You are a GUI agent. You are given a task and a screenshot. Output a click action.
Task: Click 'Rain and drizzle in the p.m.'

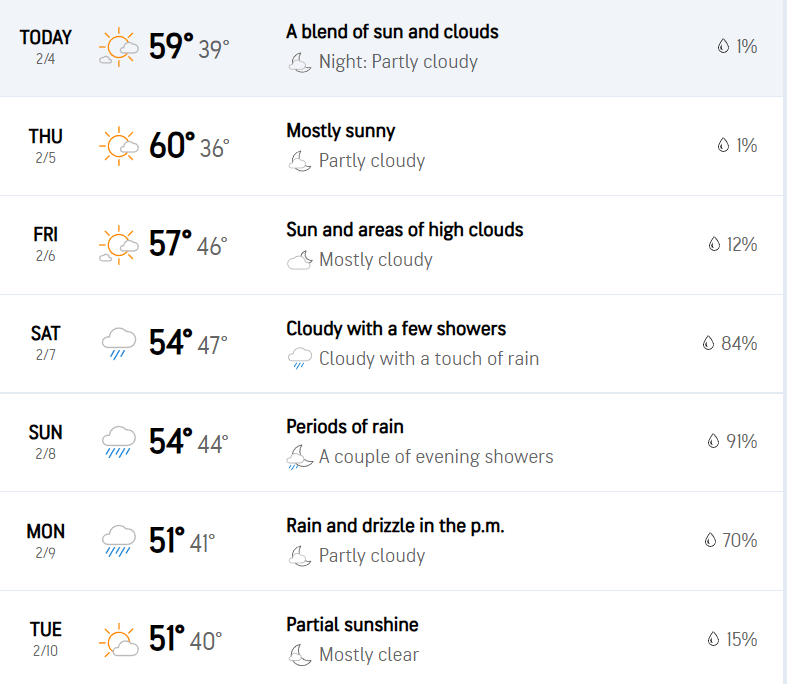tap(394, 525)
